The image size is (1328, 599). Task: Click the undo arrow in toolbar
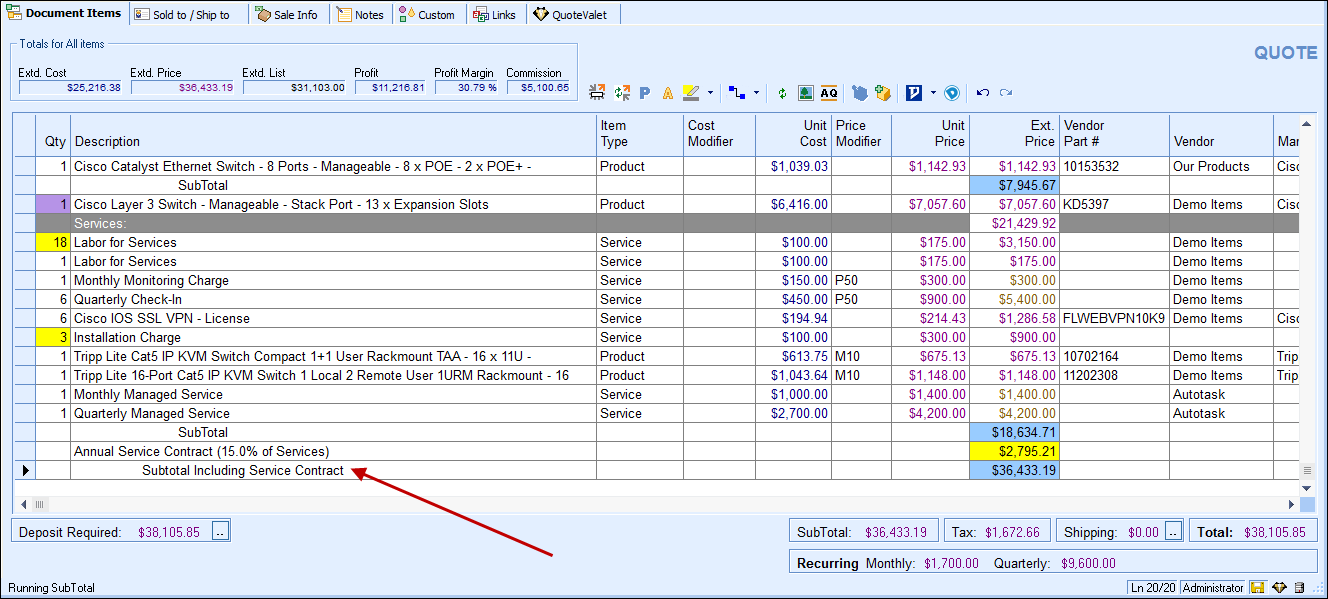(983, 93)
